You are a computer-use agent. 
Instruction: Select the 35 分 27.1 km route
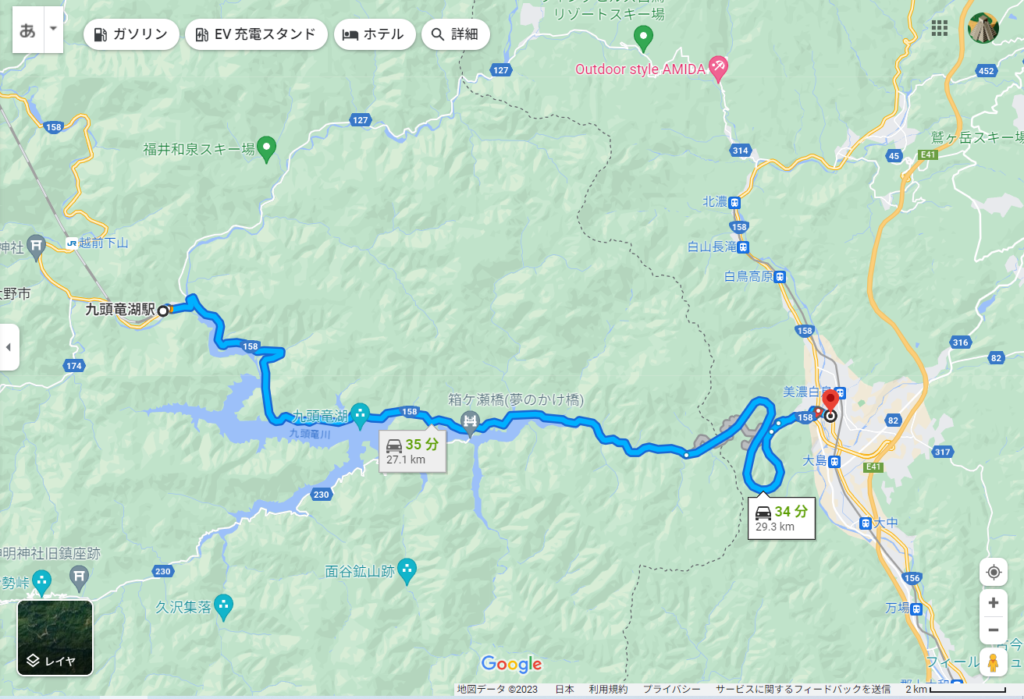click(x=413, y=451)
